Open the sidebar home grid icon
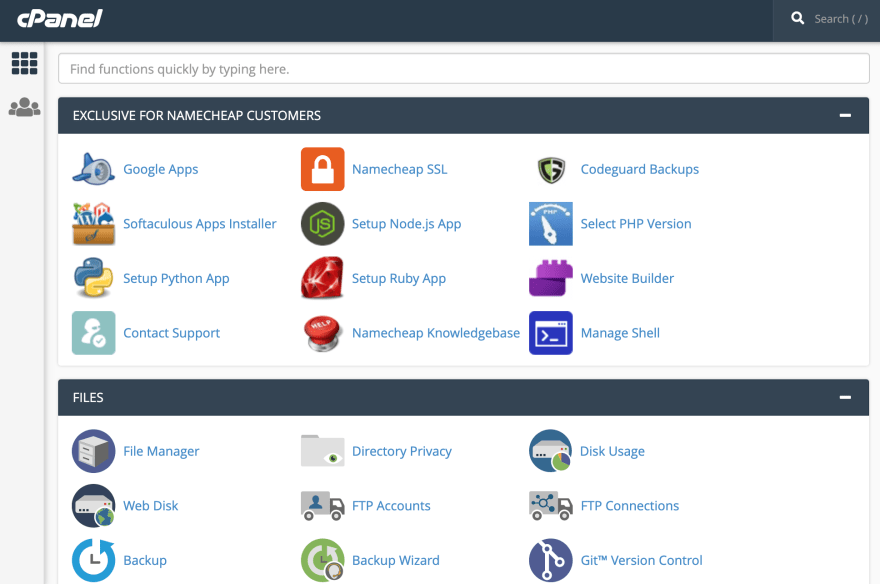This screenshot has width=880, height=584. (24, 63)
